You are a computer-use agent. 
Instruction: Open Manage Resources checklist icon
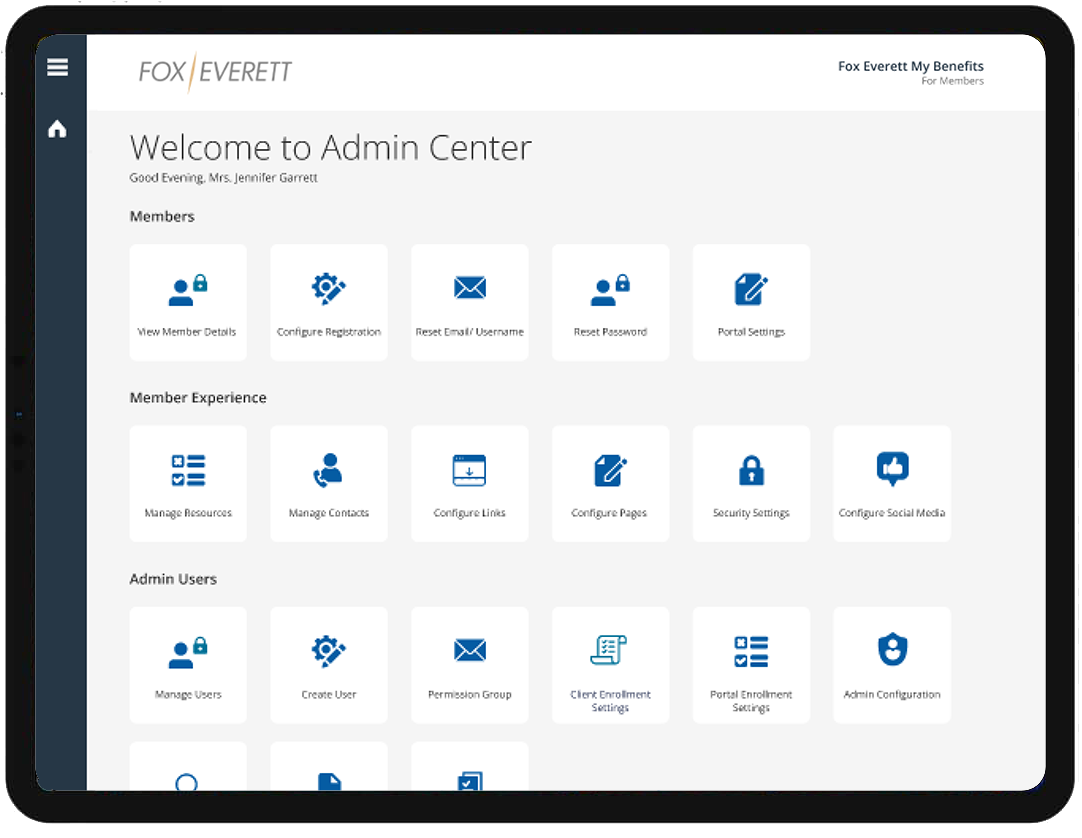pyautogui.click(x=188, y=470)
